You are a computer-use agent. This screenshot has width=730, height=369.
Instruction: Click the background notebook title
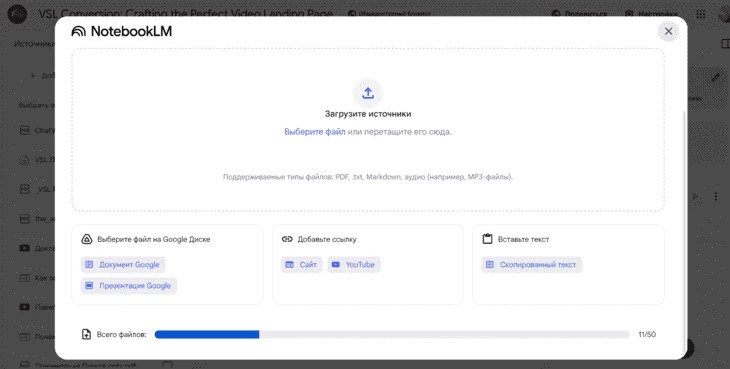(186, 13)
